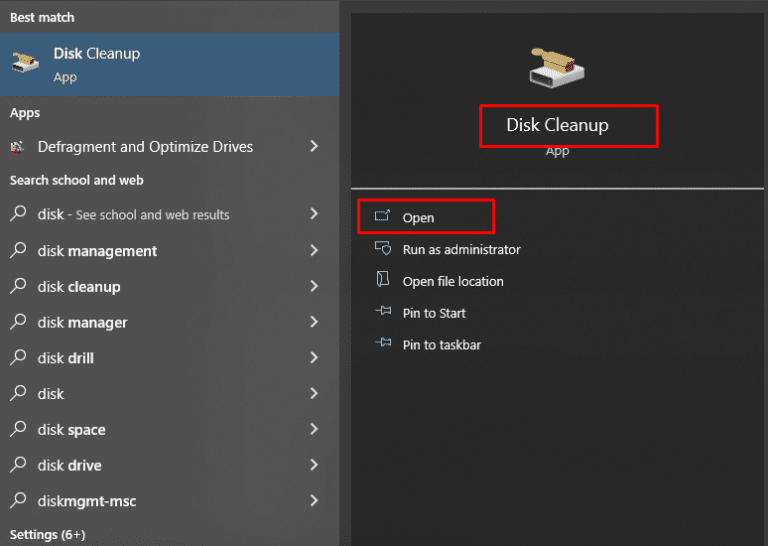Expand the 'disk manager' suggestion arrow
The height and width of the screenshot is (546, 768).
coord(314,322)
